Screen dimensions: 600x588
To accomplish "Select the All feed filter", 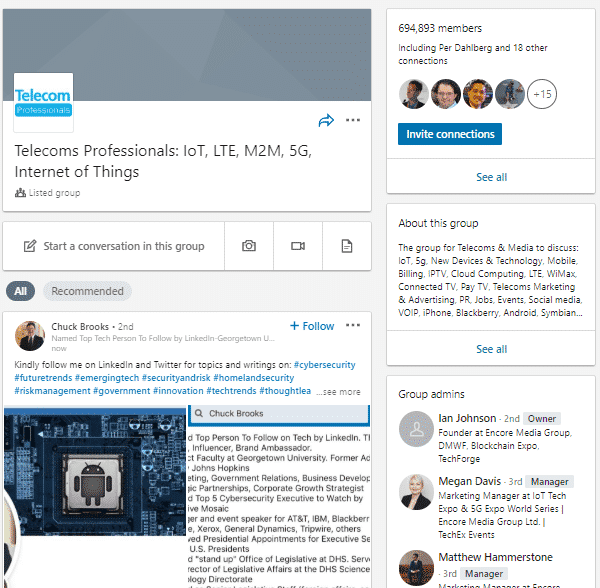I will (x=20, y=291).
